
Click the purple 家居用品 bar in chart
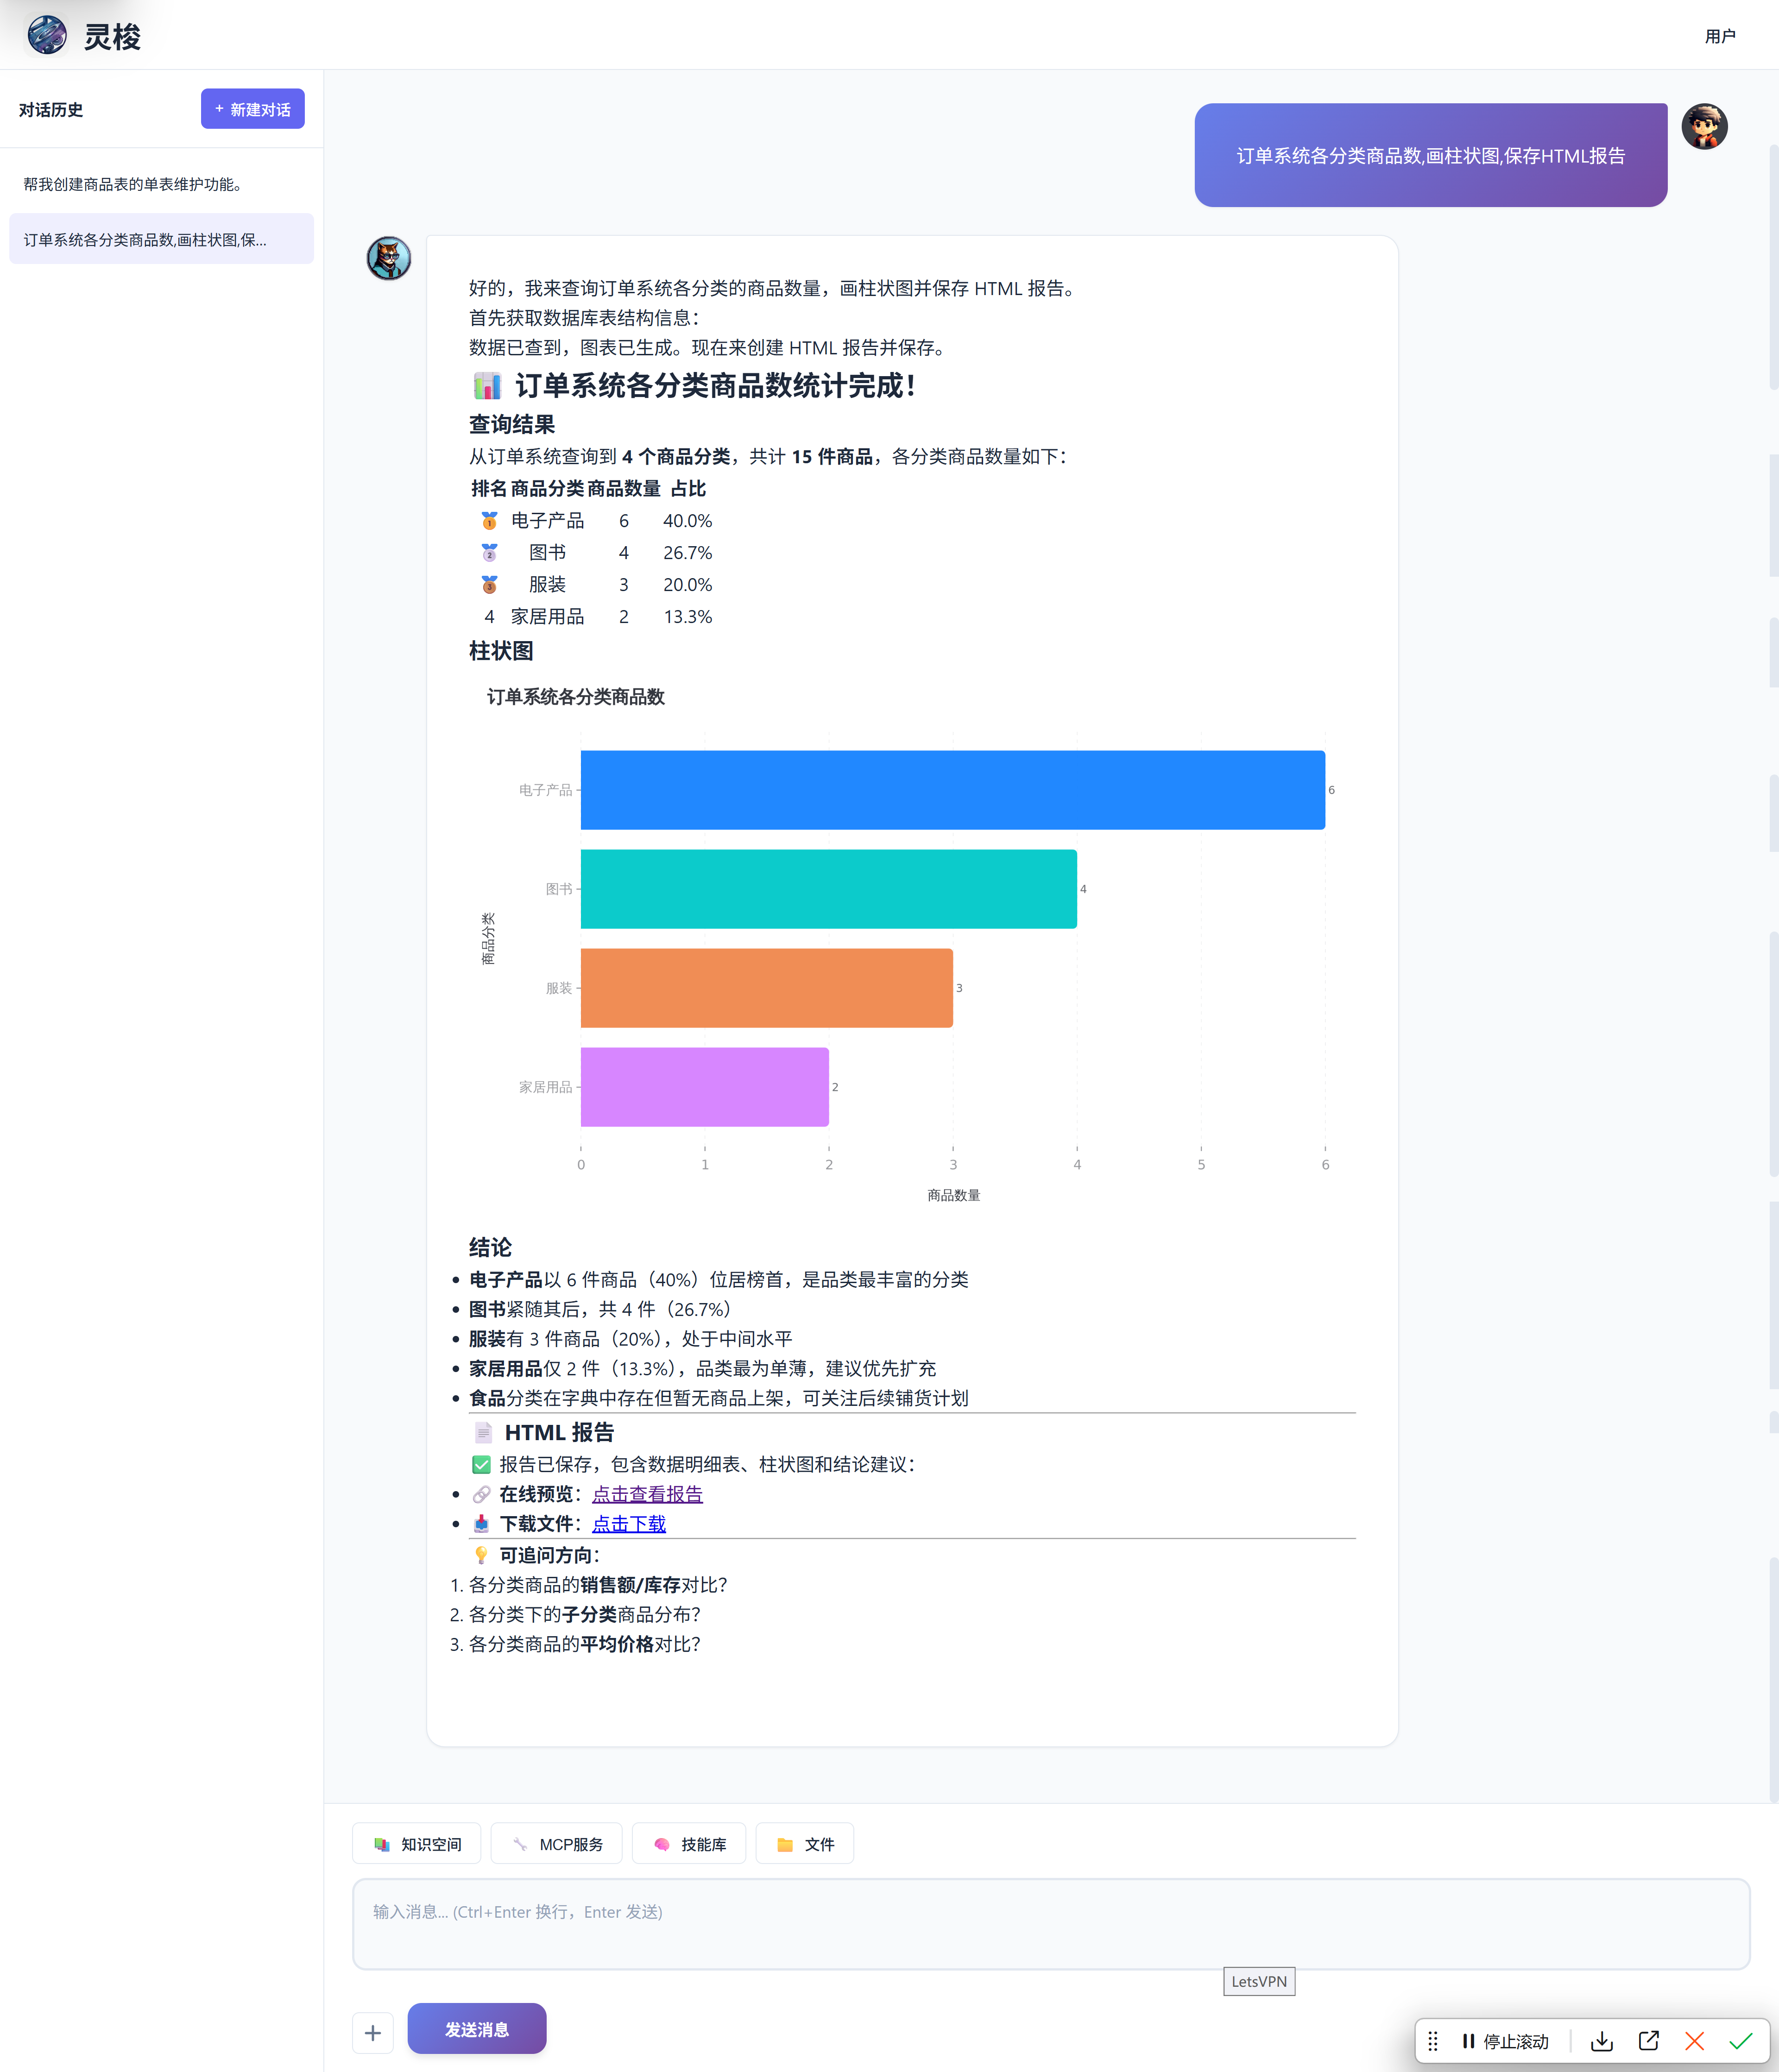point(705,1087)
